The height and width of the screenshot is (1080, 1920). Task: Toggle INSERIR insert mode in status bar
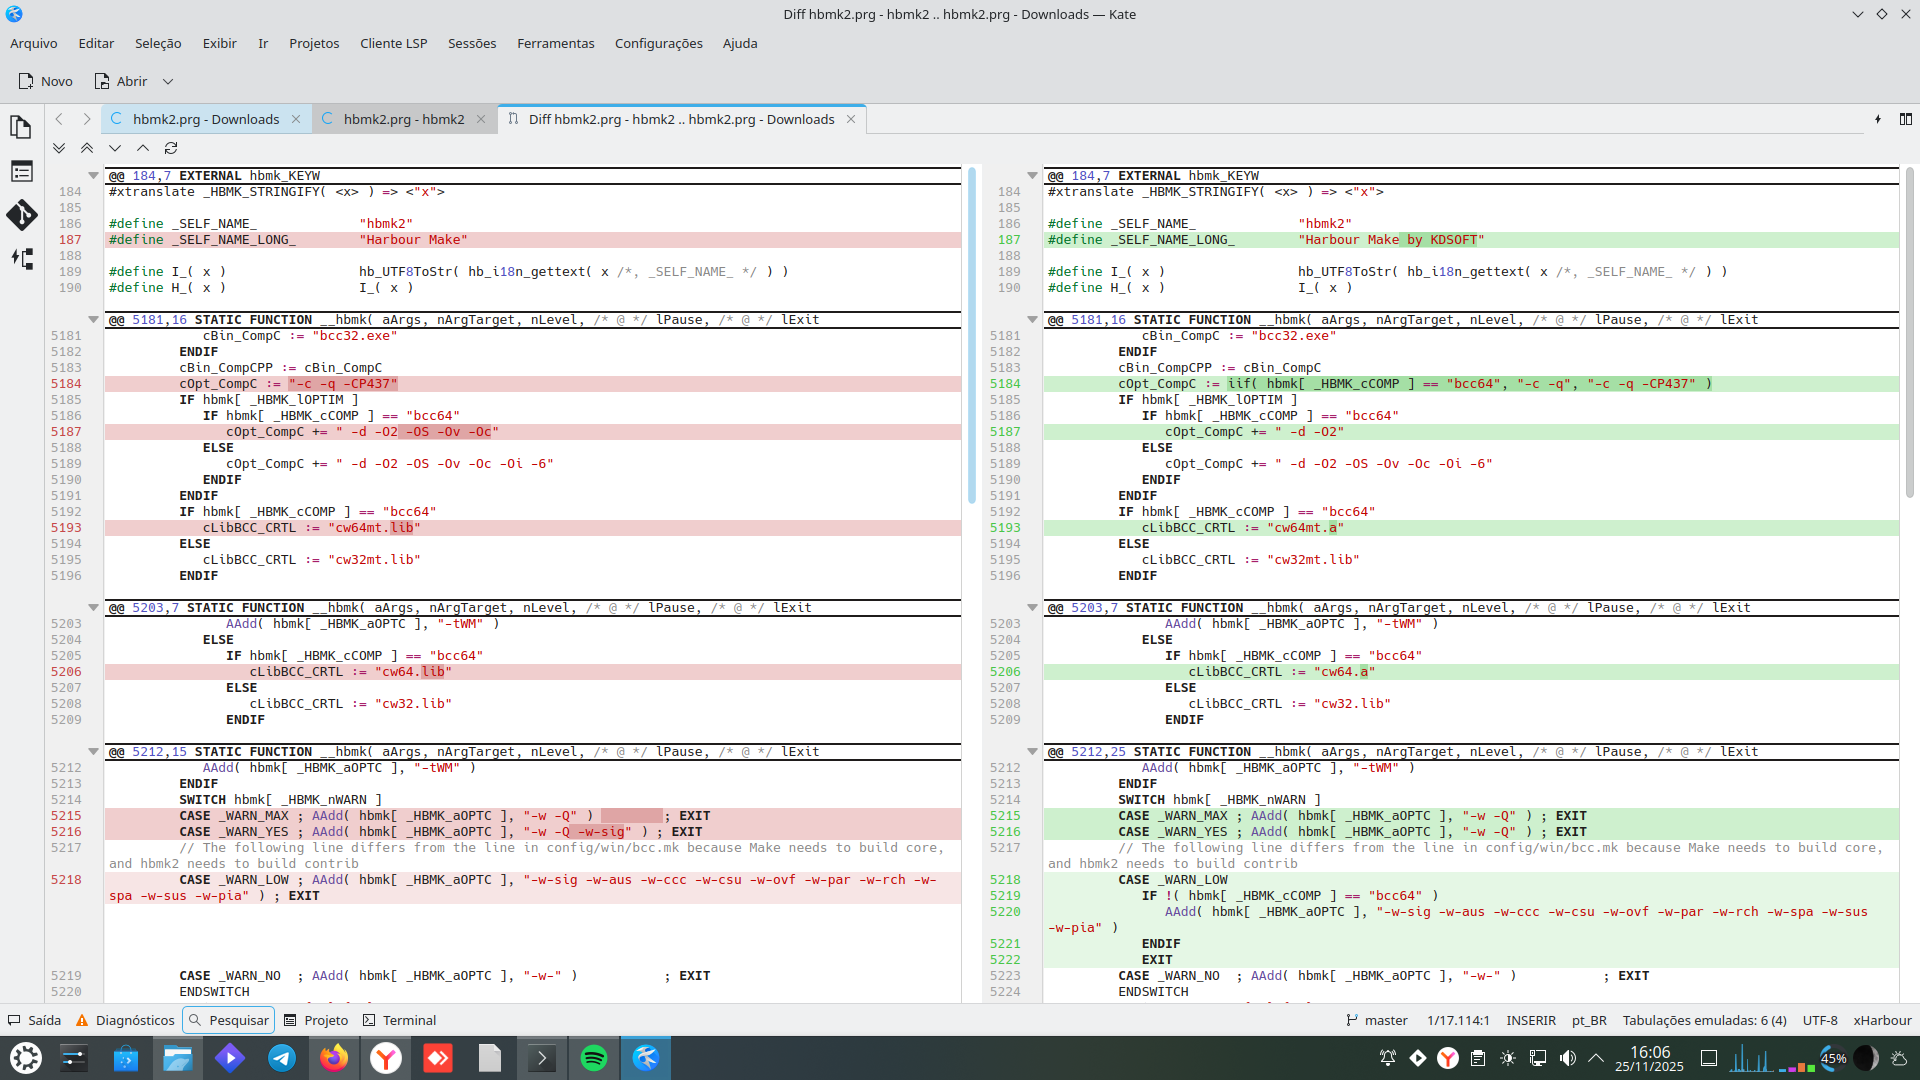[x=1531, y=1020]
